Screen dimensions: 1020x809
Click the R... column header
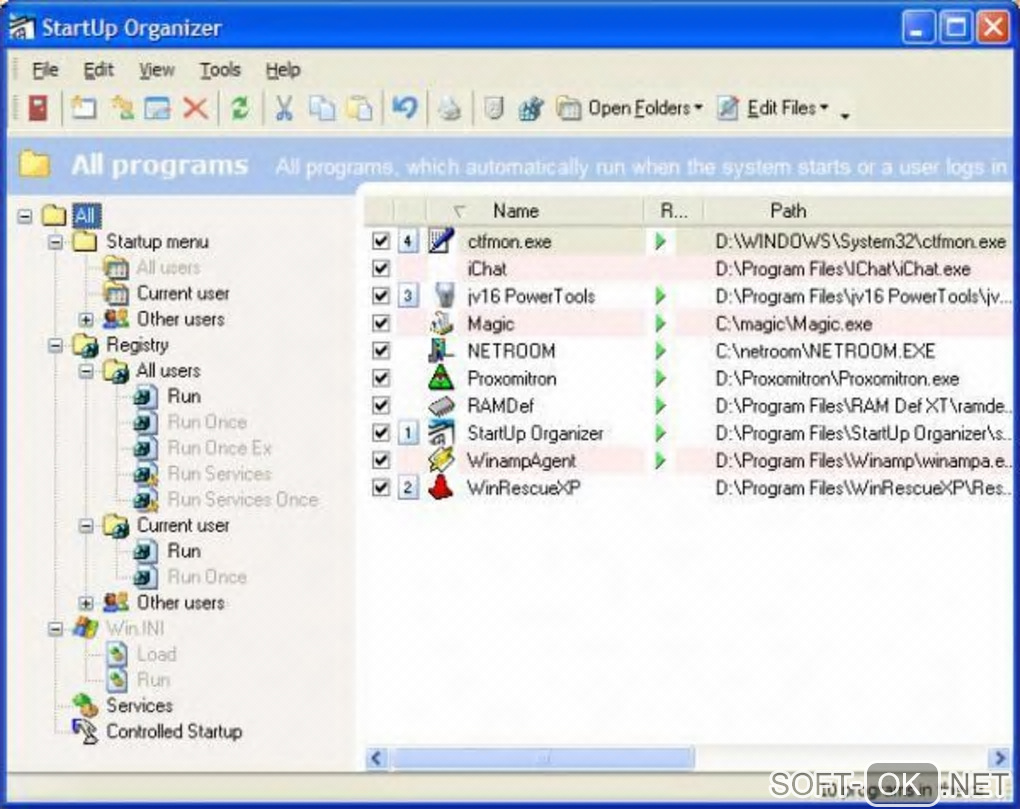673,211
